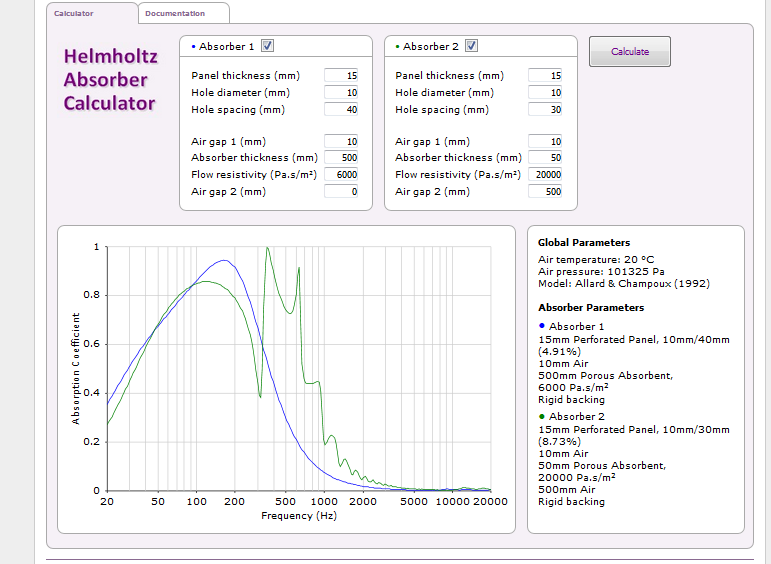The image size is (771, 564).
Task: Click the '50mm Porous Absorbent,' text
Action: click(602, 466)
